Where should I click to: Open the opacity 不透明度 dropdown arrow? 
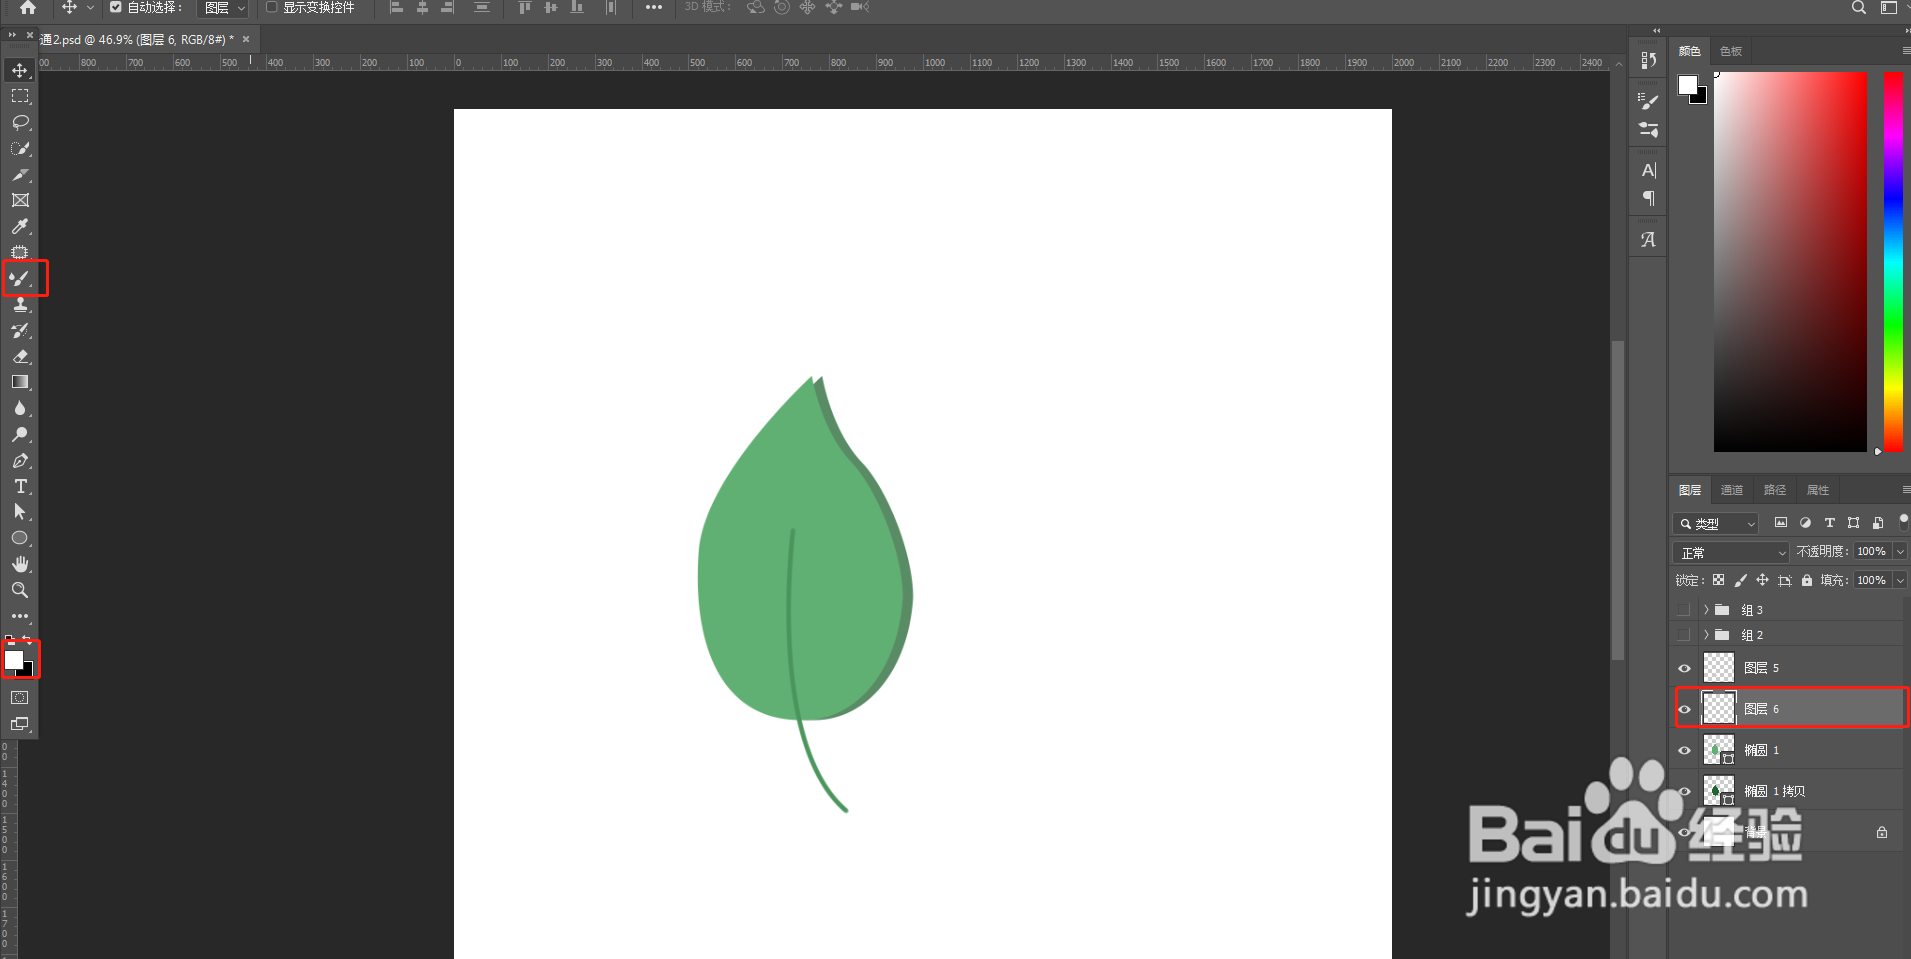(1900, 551)
